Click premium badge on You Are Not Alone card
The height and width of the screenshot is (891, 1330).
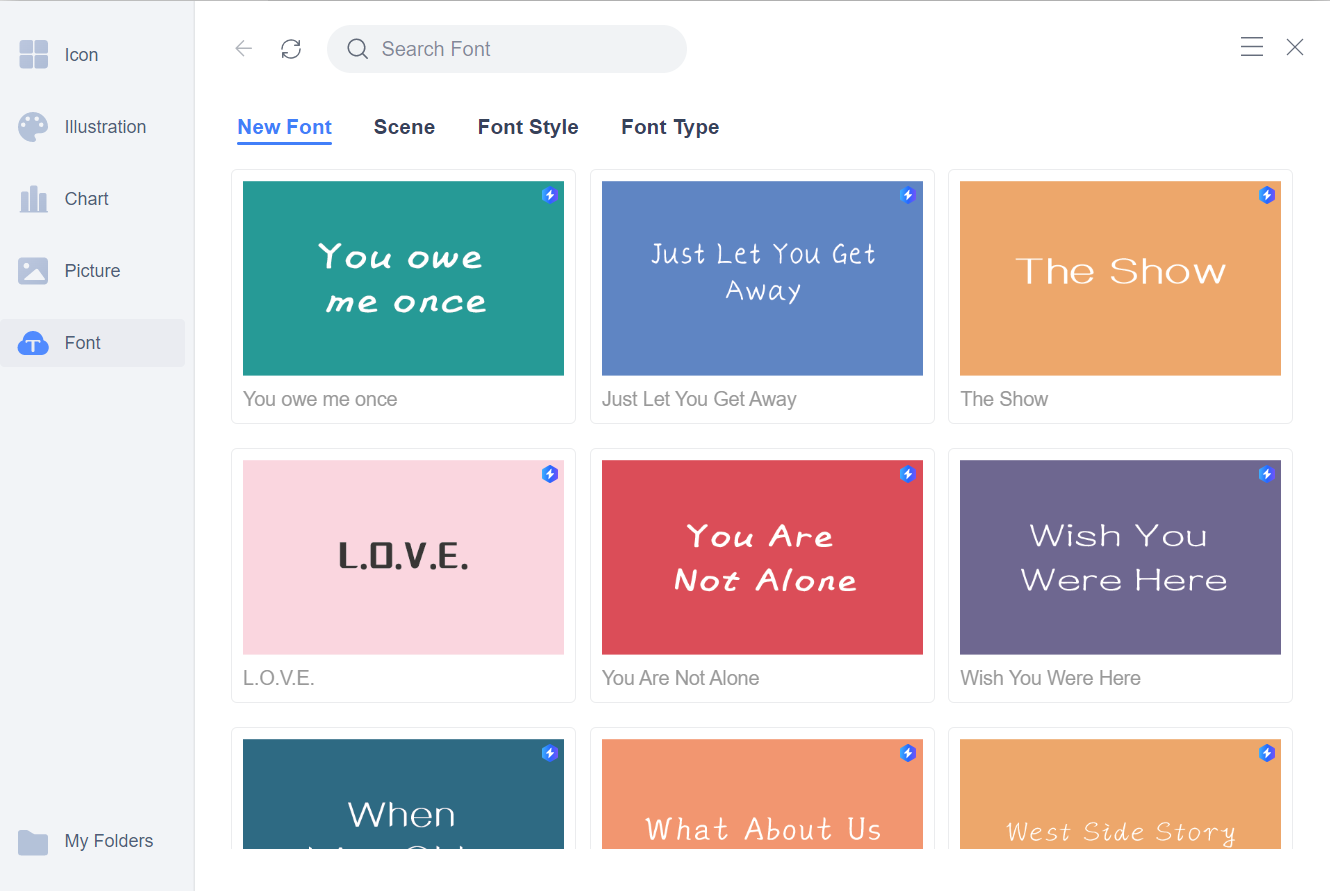(x=908, y=474)
